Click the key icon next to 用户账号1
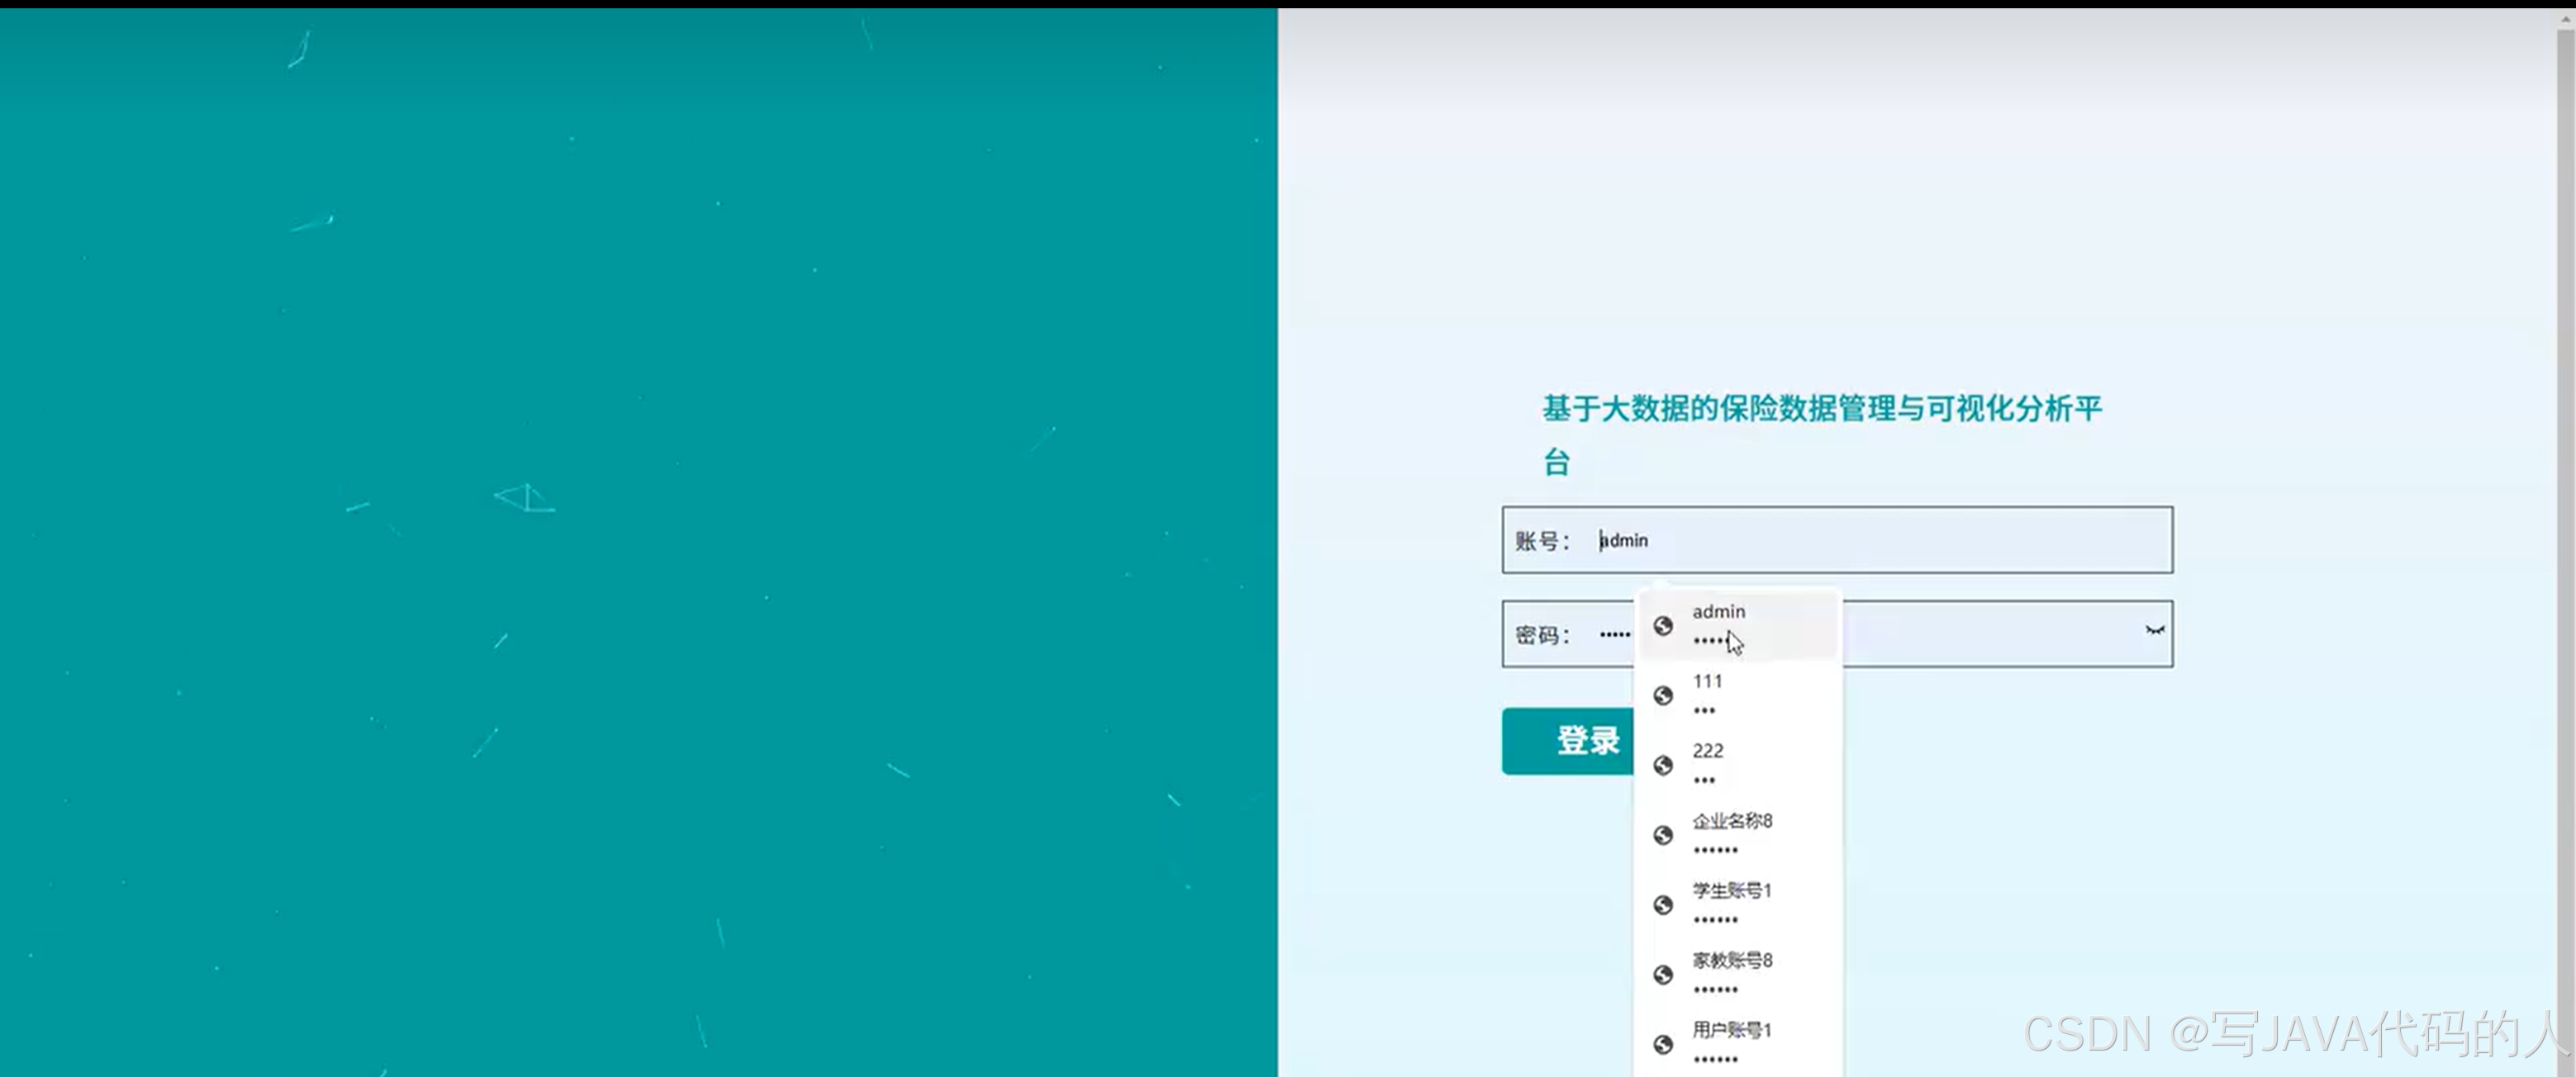 tap(1663, 1044)
